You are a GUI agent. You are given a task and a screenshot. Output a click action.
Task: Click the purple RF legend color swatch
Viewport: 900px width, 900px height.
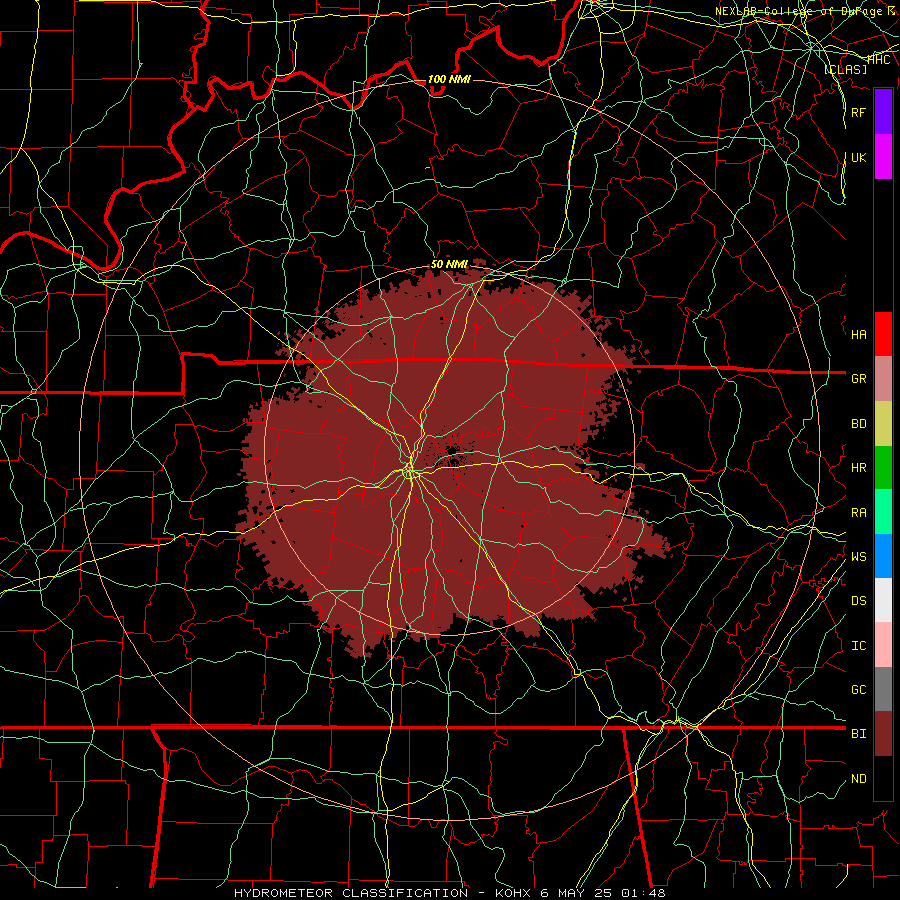tap(883, 111)
